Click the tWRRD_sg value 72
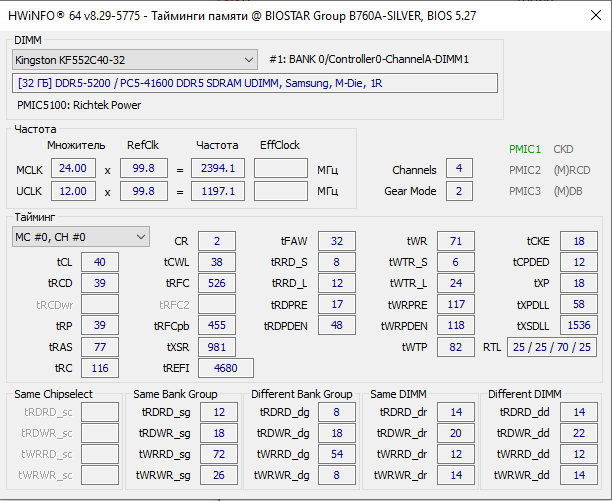612x501 pixels. pyautogui.click(x=218, y=454)
